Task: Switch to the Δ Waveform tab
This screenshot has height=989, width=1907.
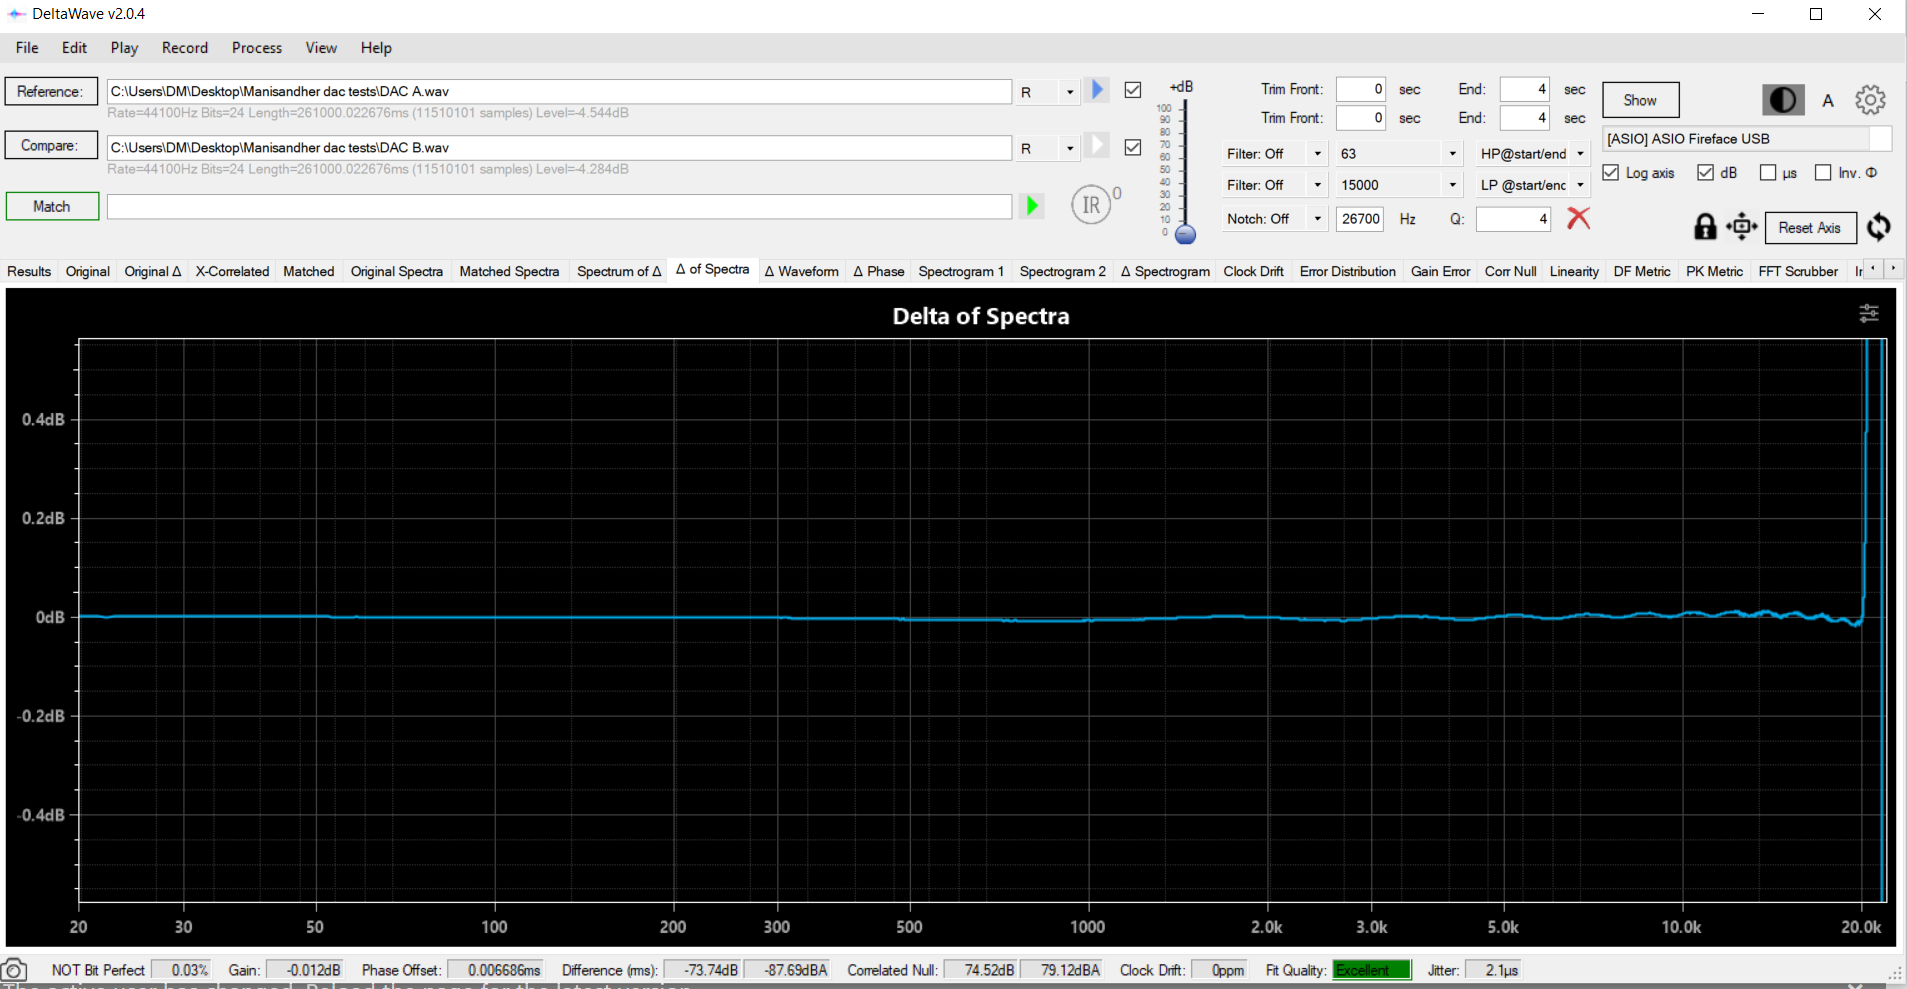Action: coord(801,271)
